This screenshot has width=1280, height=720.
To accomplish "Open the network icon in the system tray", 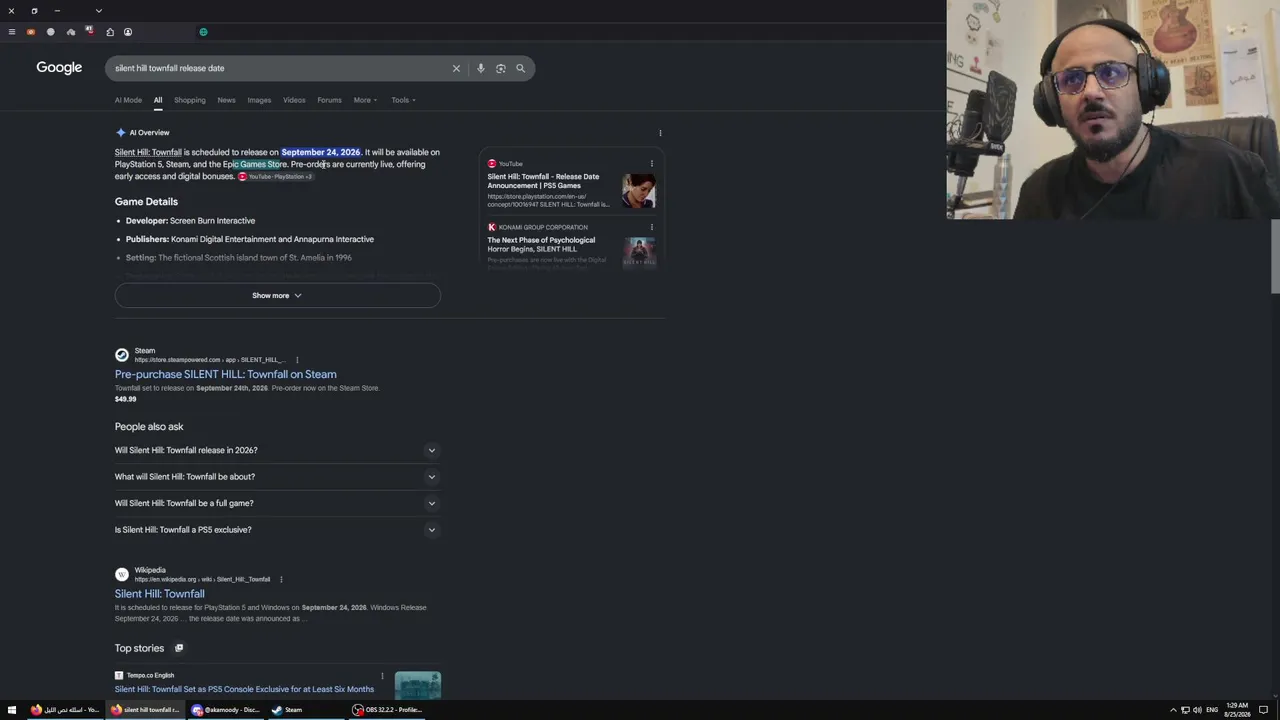I will pyautogui.click(x=1185, y=710).
